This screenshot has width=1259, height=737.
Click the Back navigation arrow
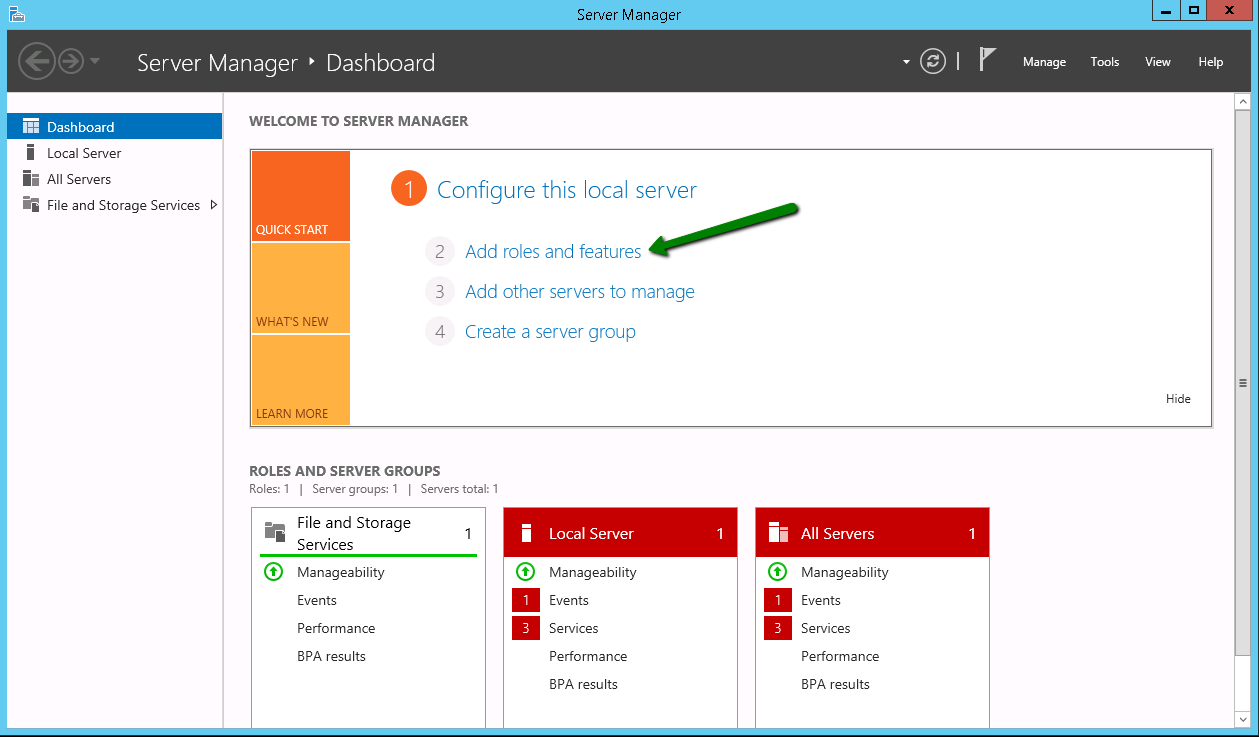[x=36, y=62]
